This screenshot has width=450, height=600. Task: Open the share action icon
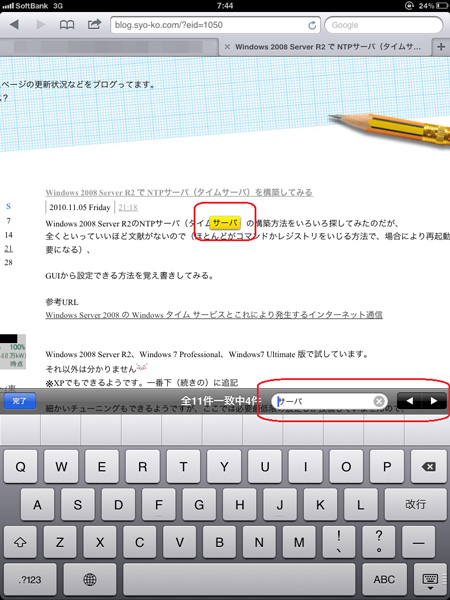pos(94,24)
